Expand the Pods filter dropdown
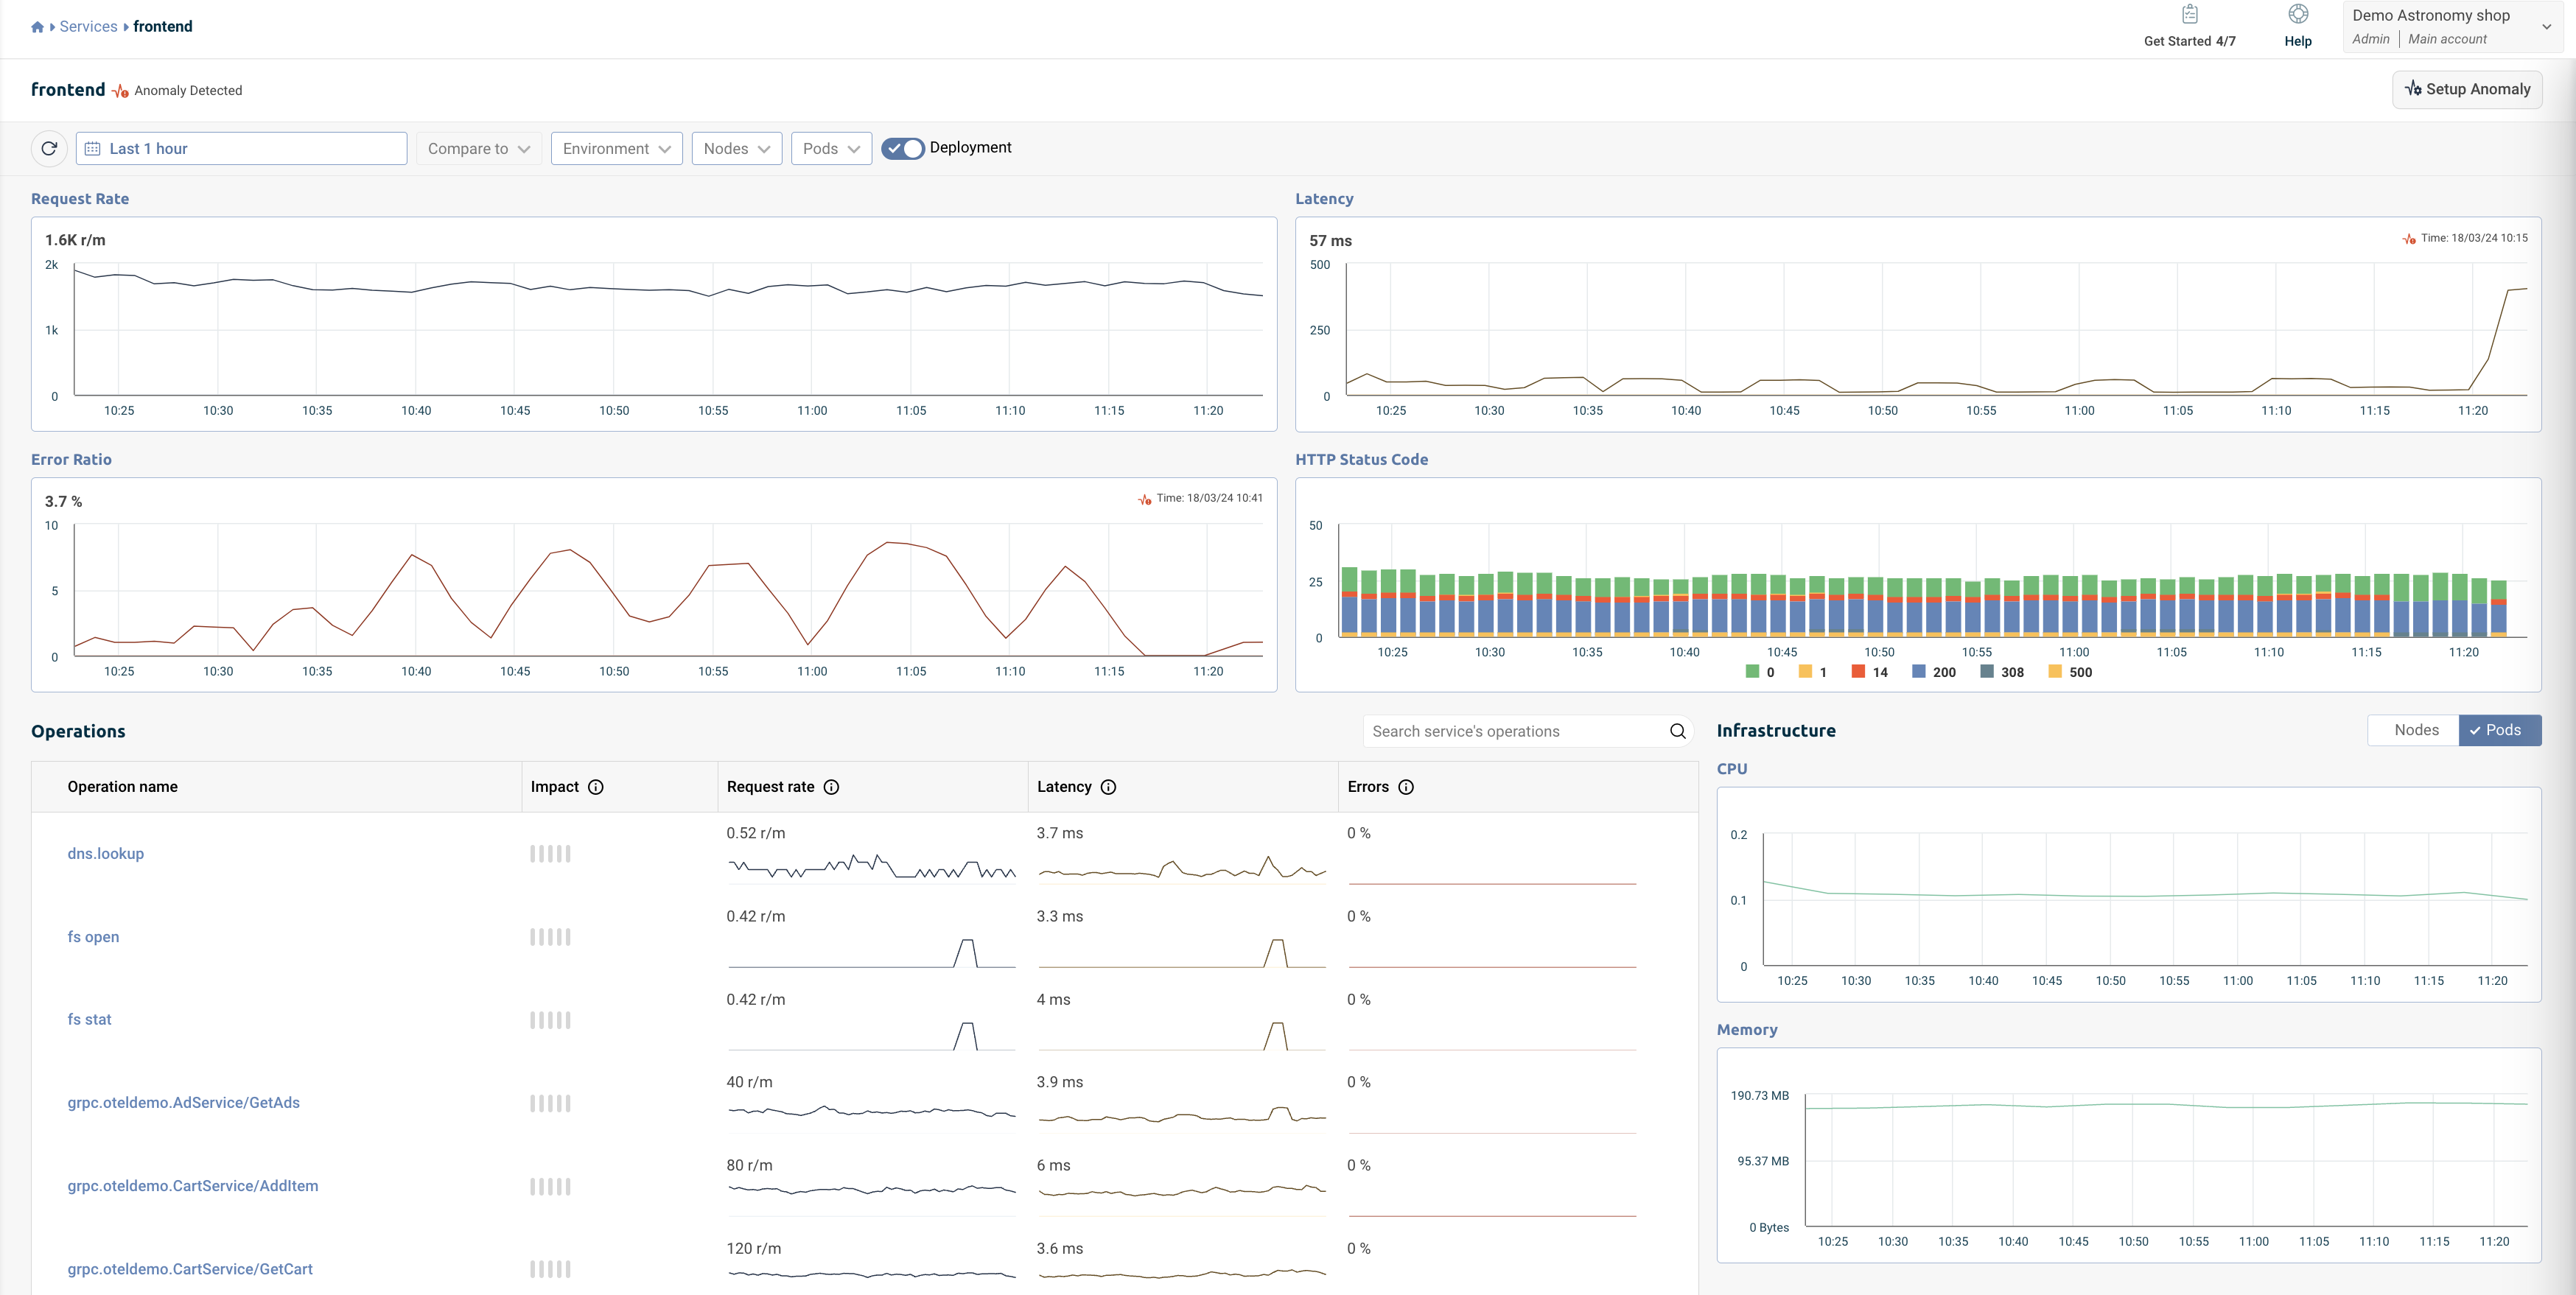2576x1295 pixels. click(831, 148)
